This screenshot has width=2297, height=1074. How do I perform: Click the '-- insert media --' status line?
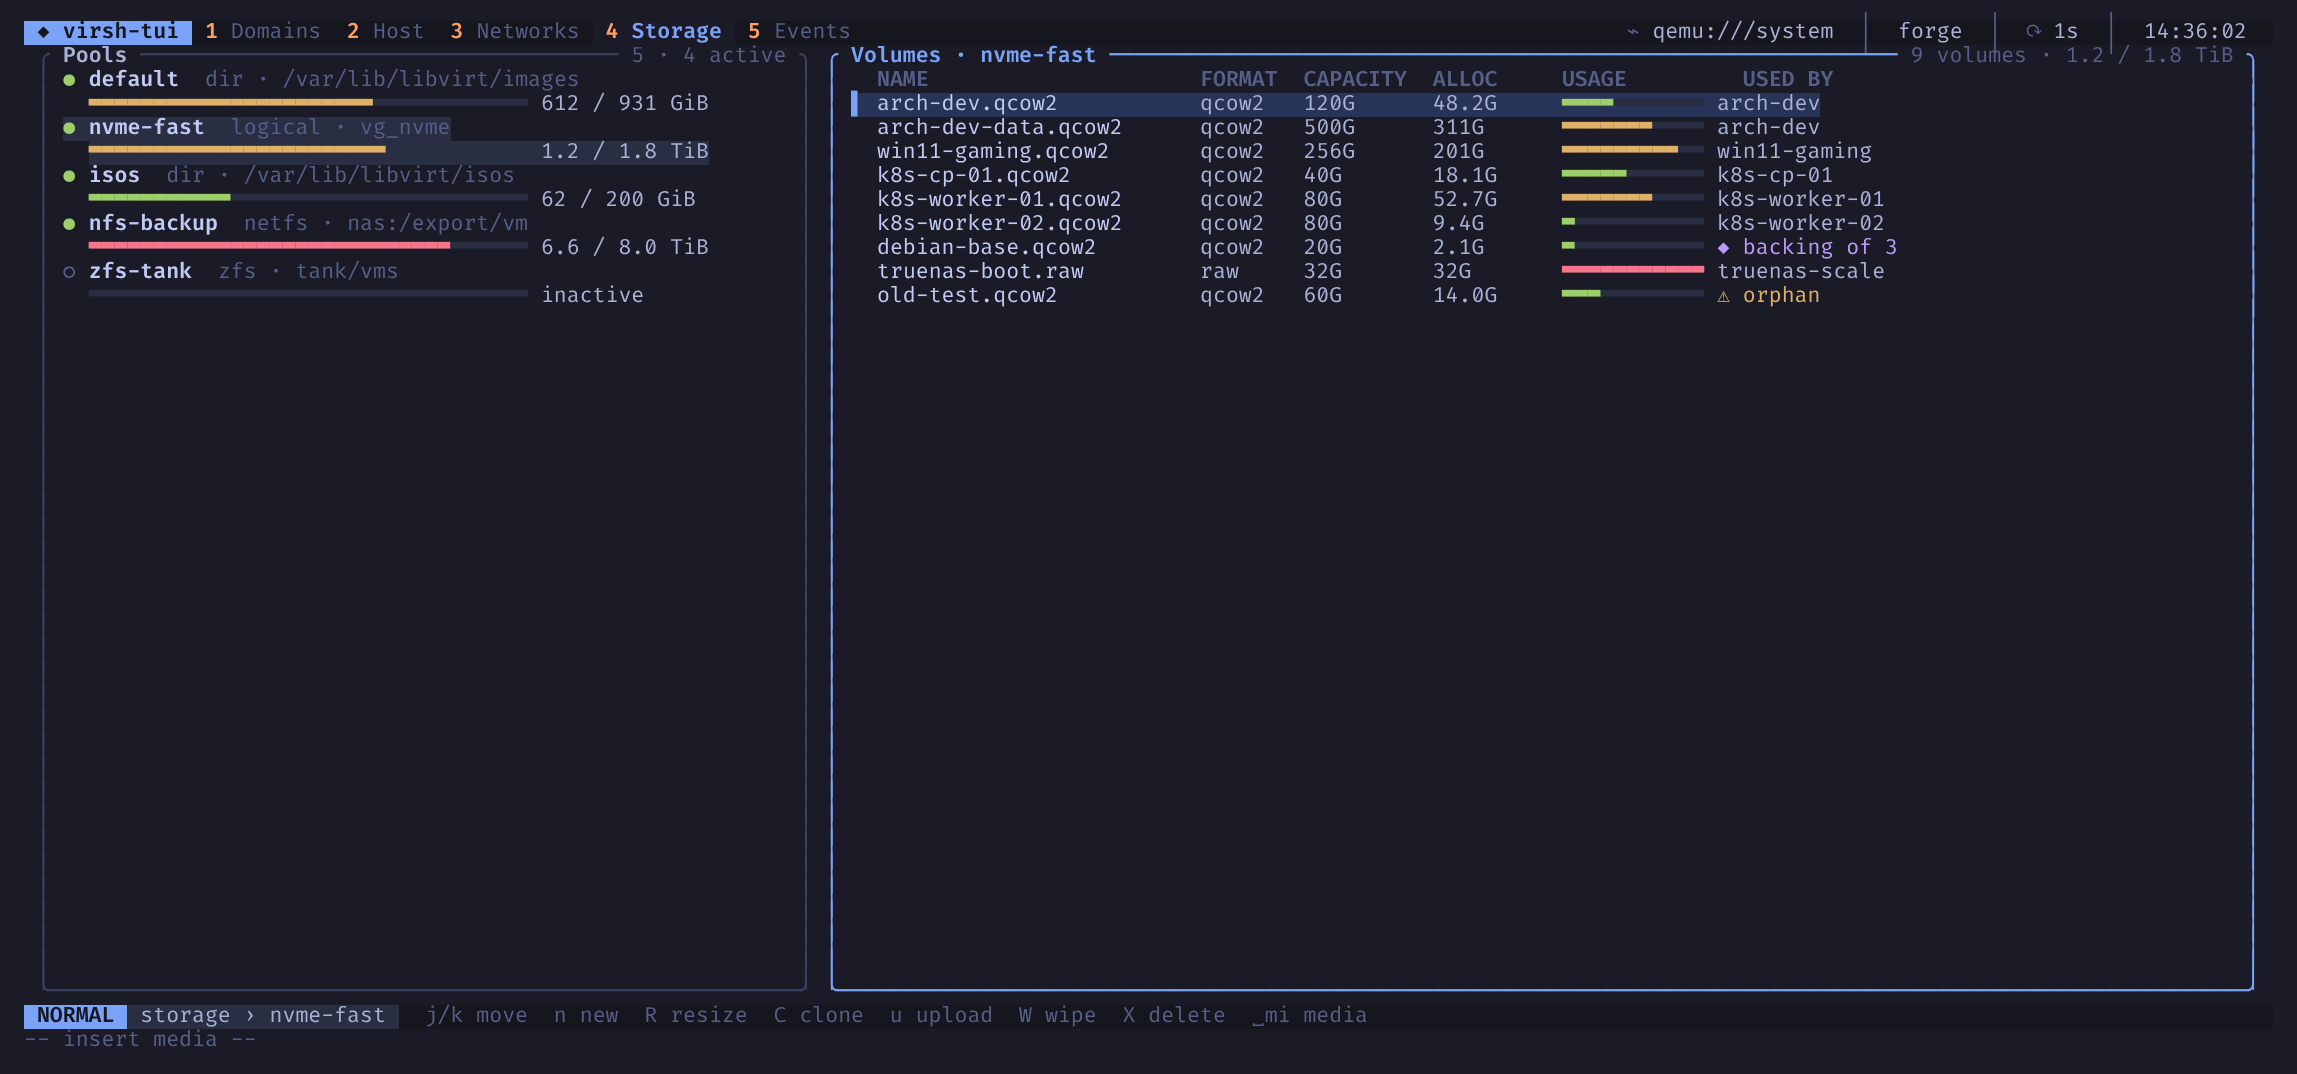140,1040
